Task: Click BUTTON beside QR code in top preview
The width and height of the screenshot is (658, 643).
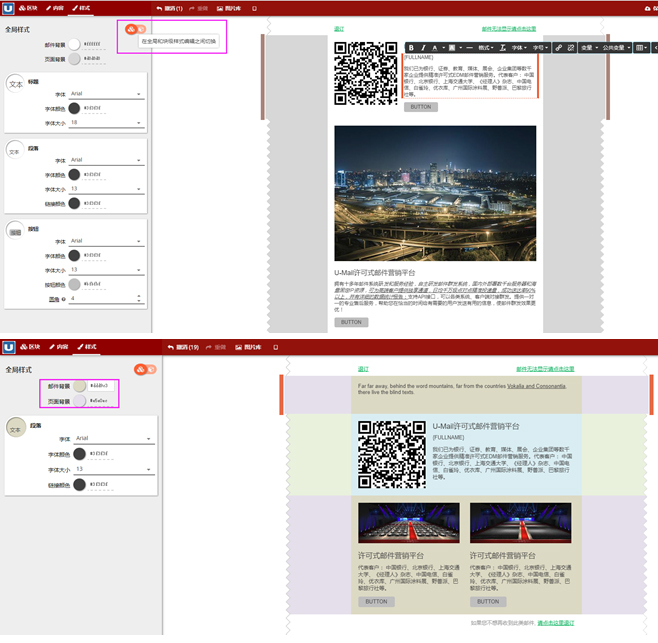Action: click(x=420, y=107)
